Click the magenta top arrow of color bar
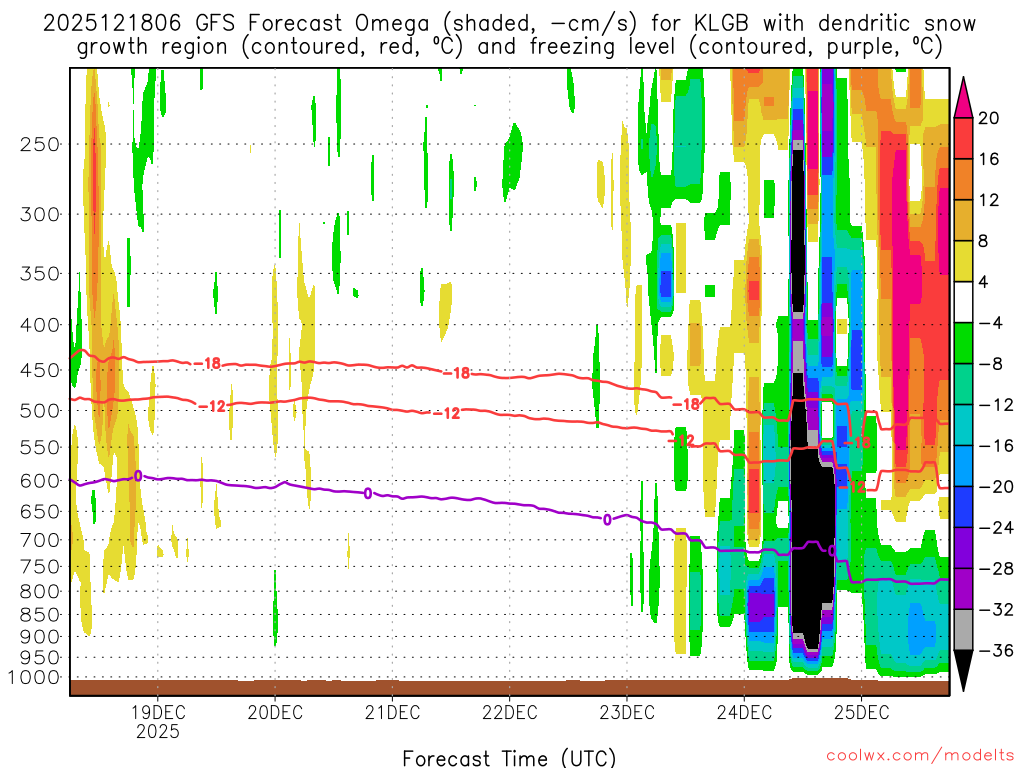The height and width of the screenshot is (768, 1024). 963,99
